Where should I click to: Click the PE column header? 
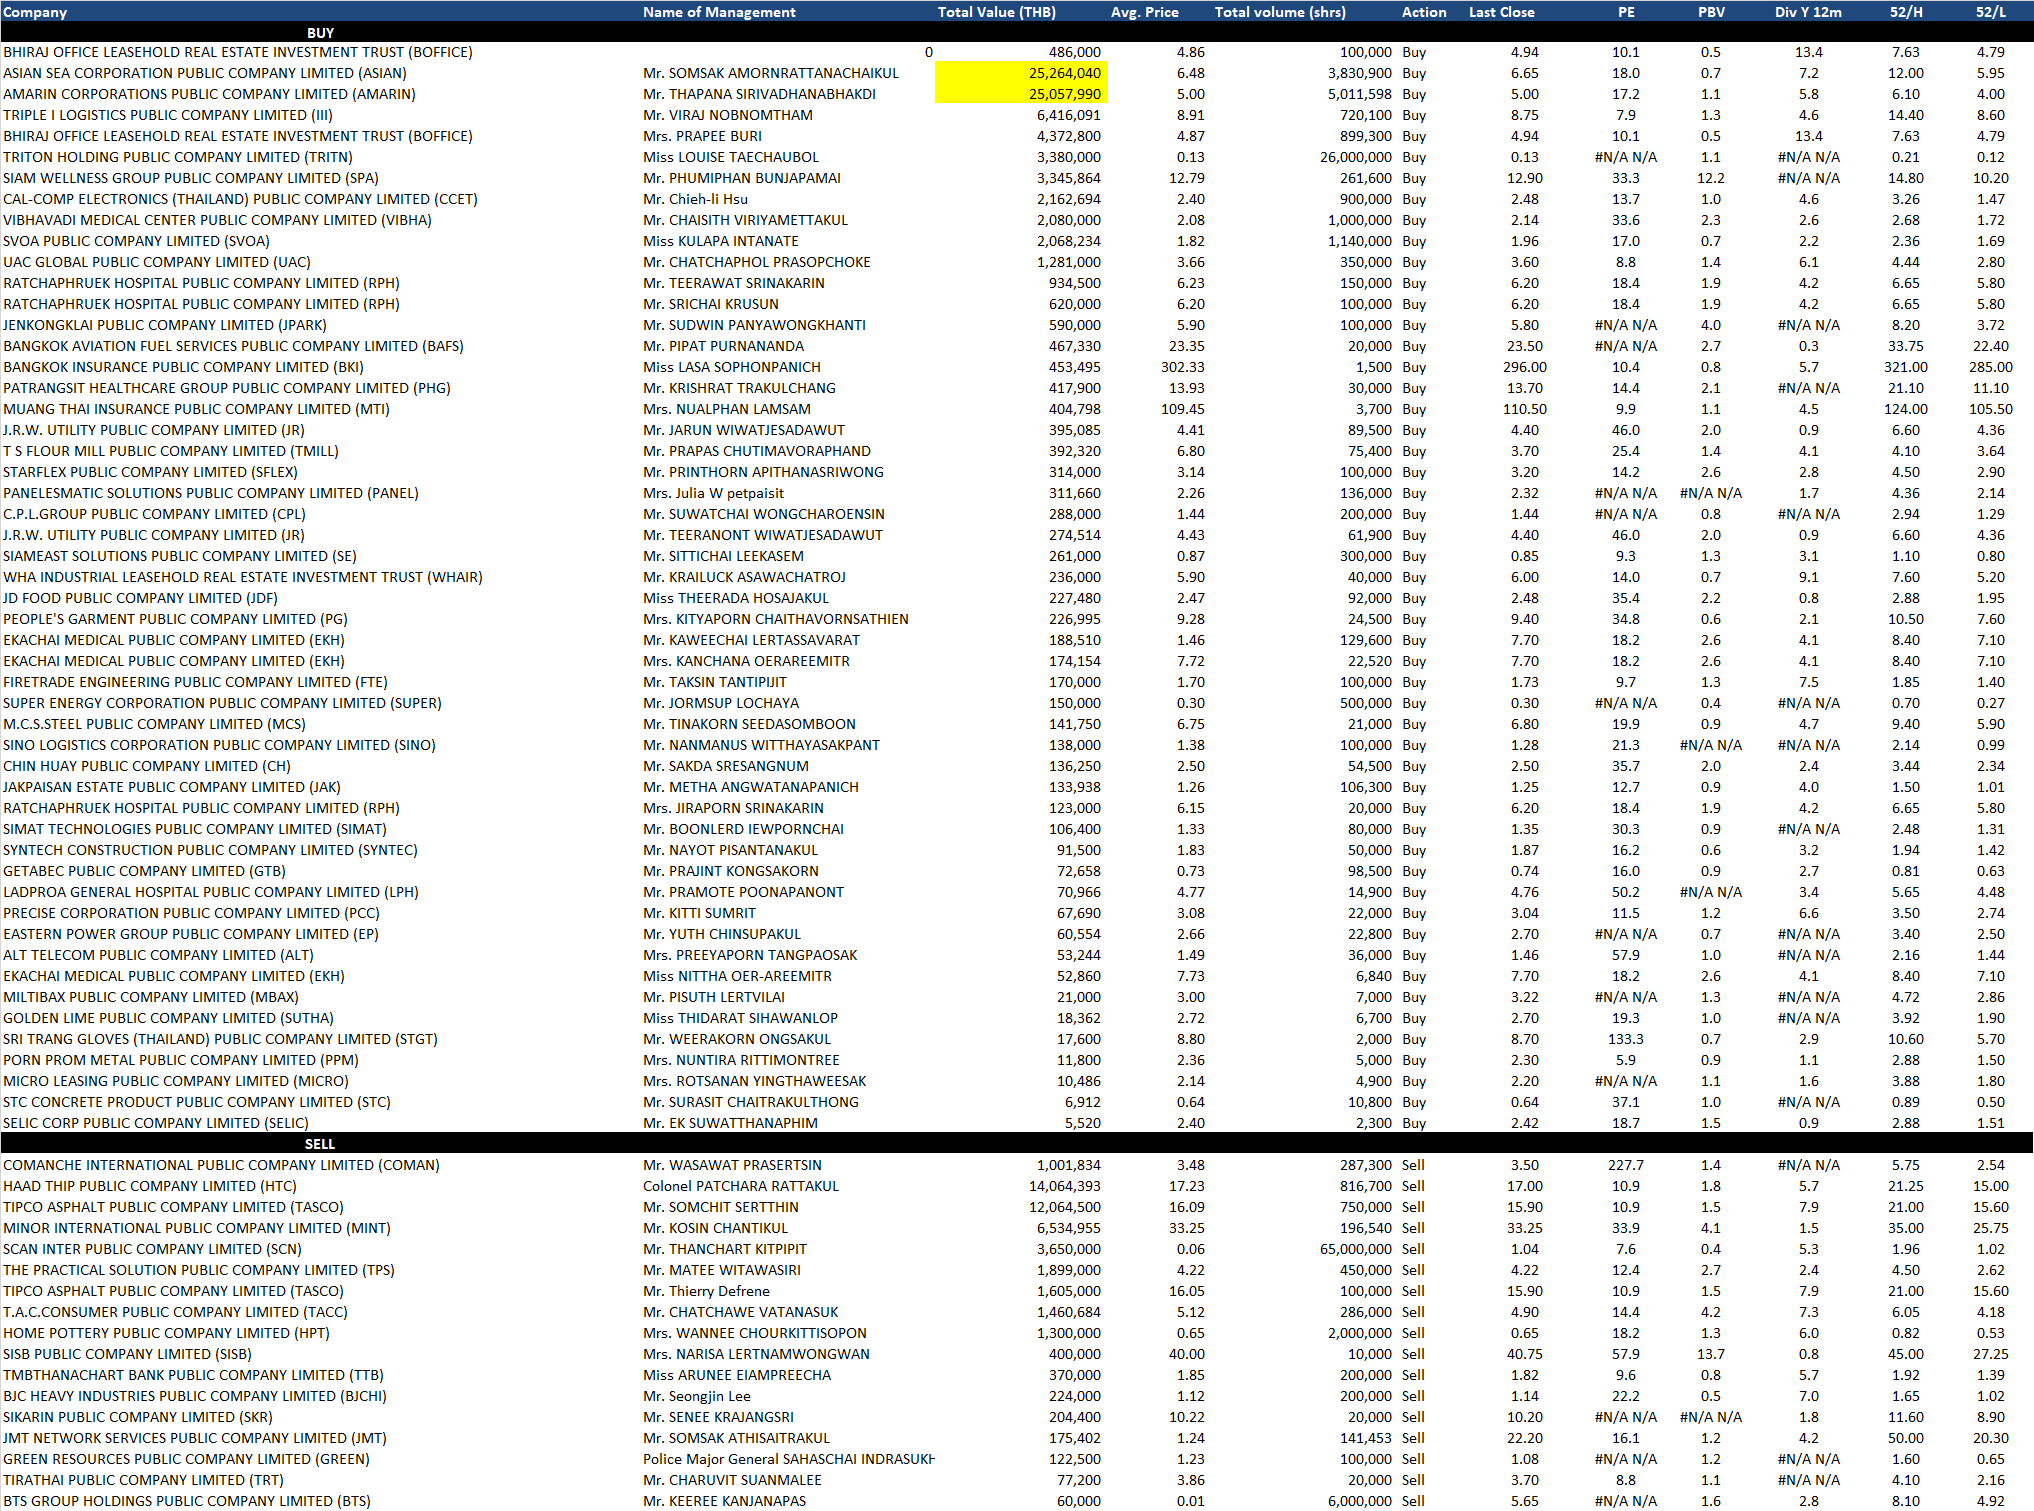1626,12
